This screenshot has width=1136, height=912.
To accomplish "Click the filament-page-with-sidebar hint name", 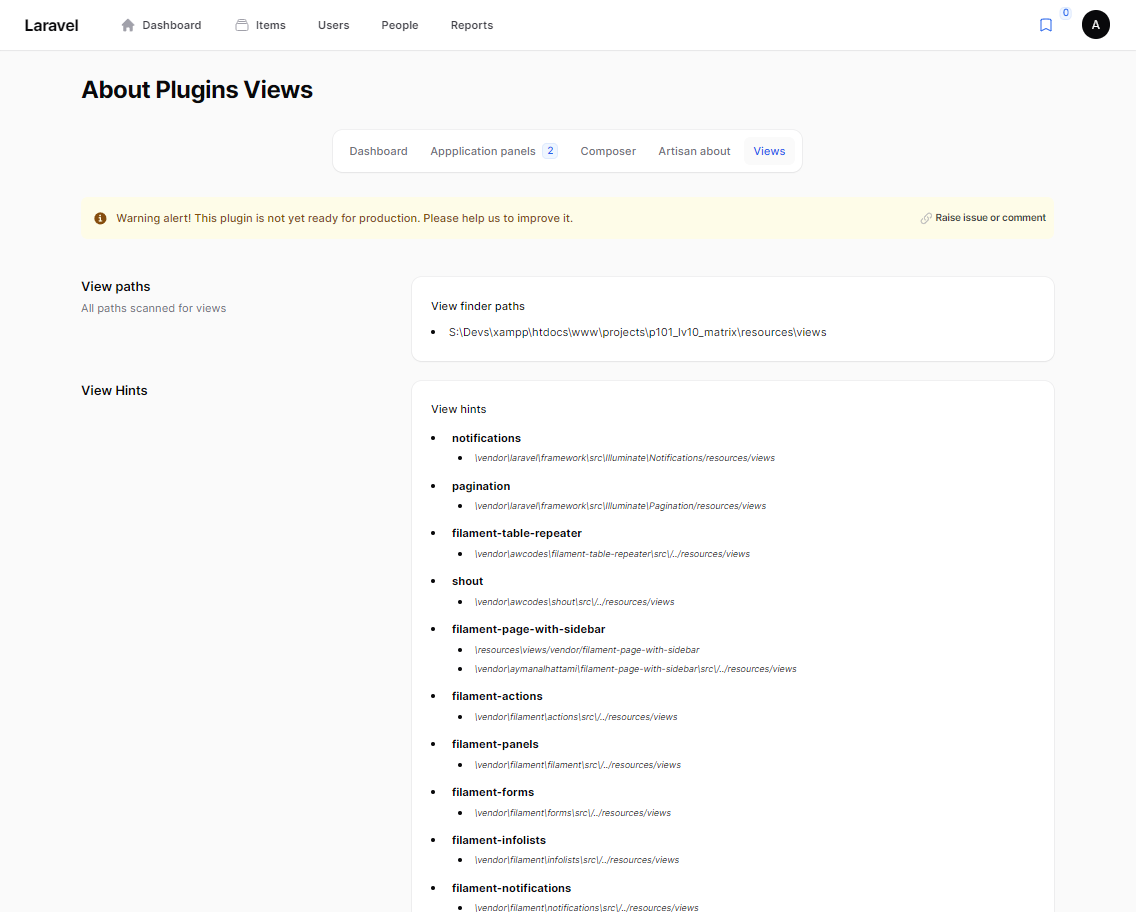I will pos(528,629).
